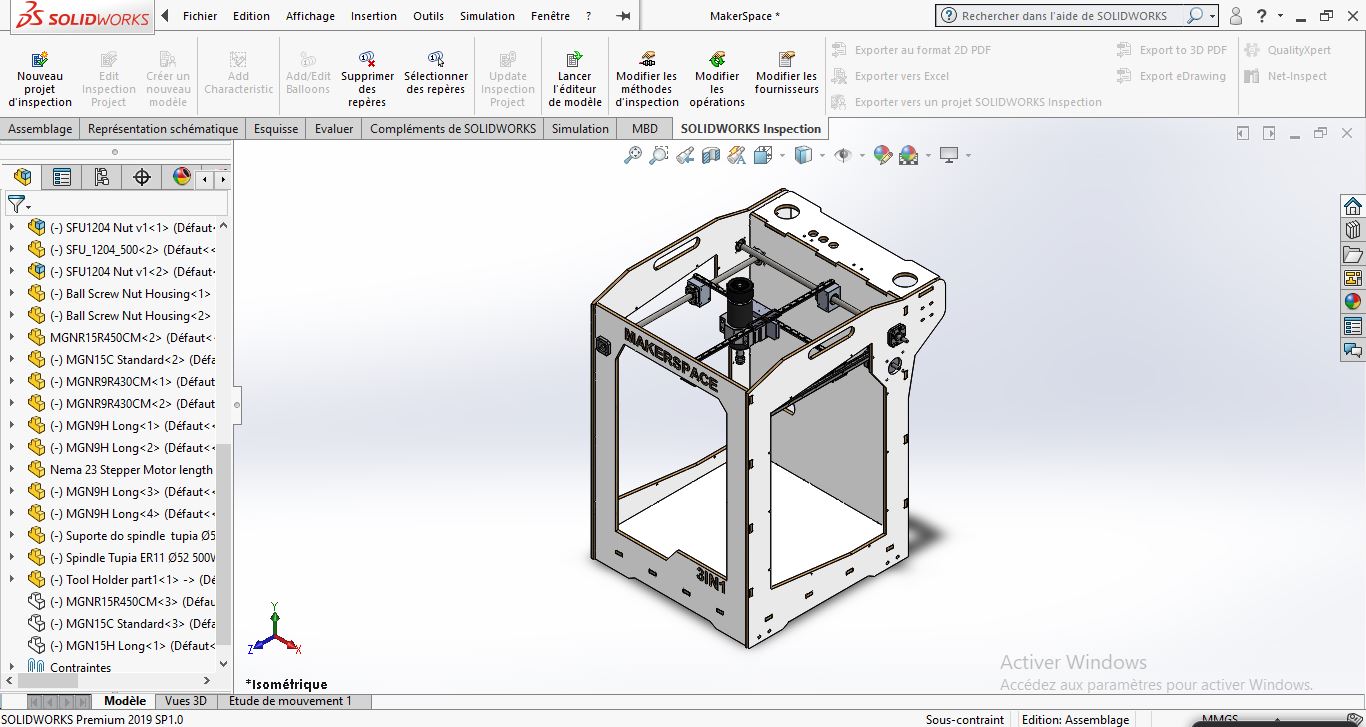This screenshot has height=727, width=1366.
Task: Open the Fenêtre menu
Action: click(550, 16)
